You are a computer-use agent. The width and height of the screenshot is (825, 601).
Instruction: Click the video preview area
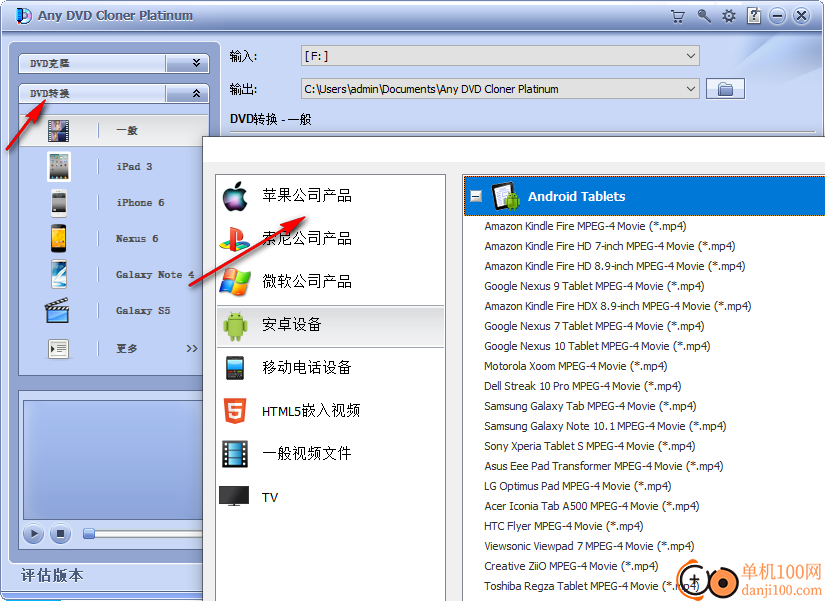pos(113,460)
